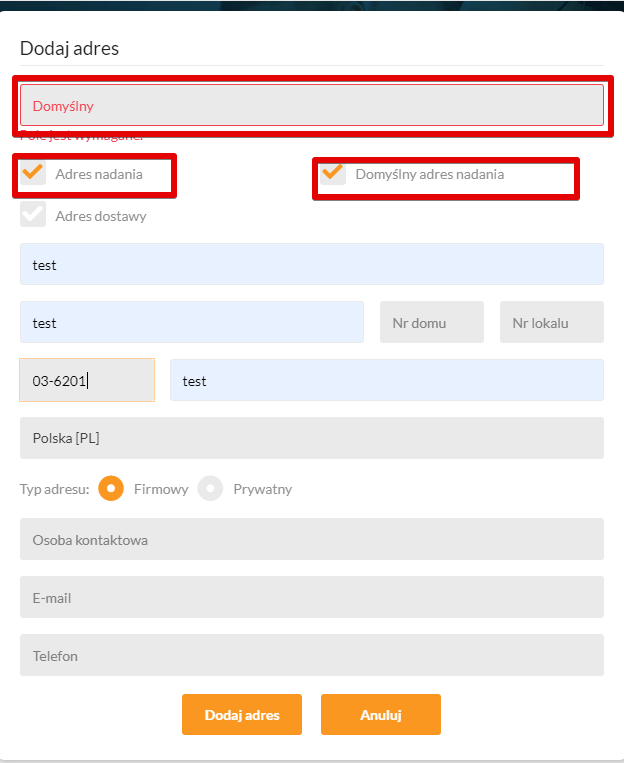This screenshot has height=763, width=624.
Task: Select the Firmowy address type
Action: pos(112,489)
